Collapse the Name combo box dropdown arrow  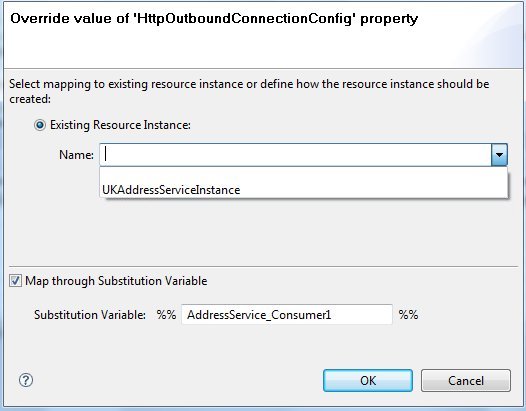499,155
